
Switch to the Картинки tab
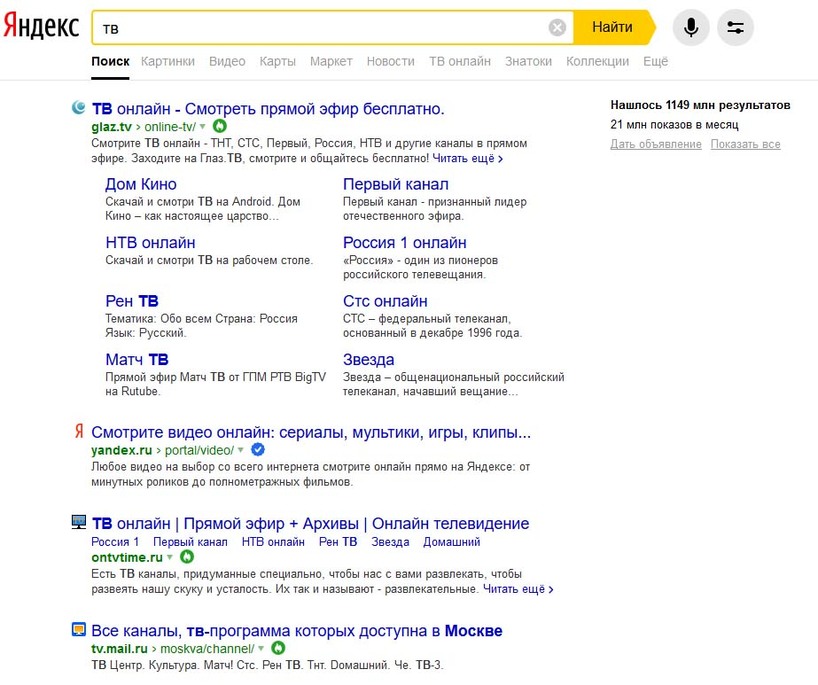click(167, 62)
